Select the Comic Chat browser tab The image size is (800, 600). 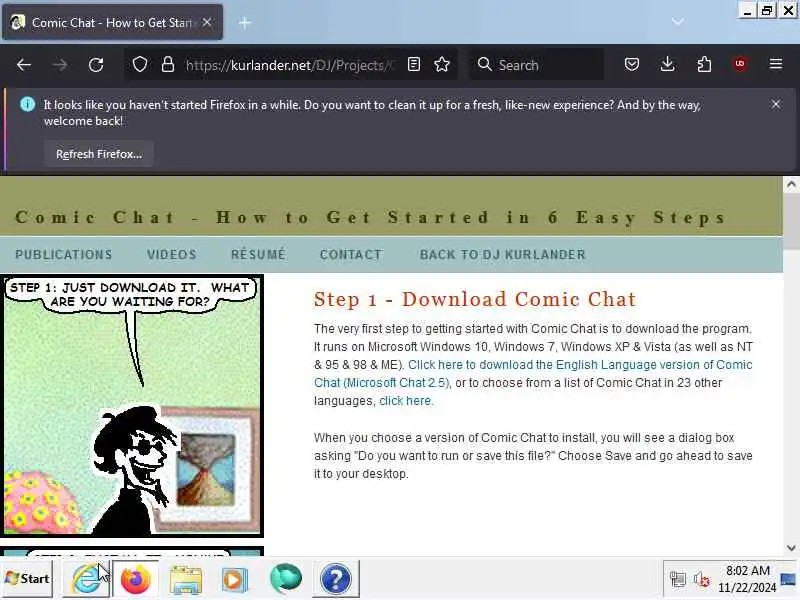pyautogui.click(x=112, y=22)
